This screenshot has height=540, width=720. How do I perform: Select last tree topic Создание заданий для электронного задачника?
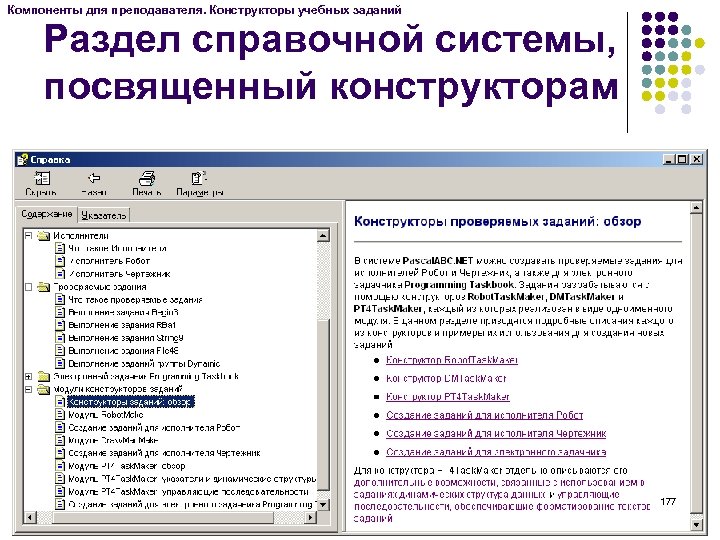[192, 505]
